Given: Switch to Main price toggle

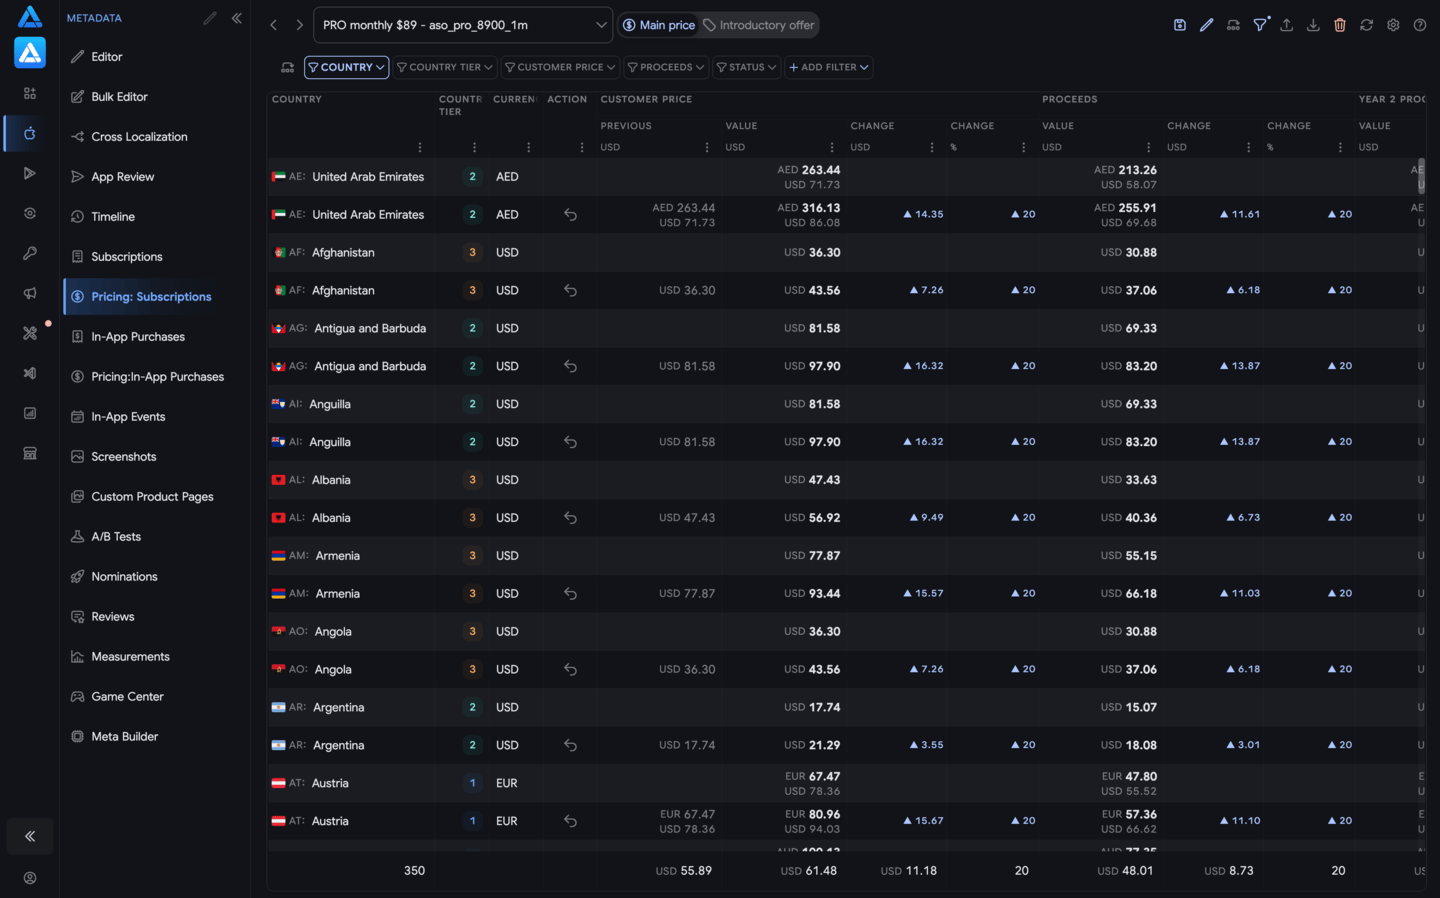Looking at the screenshot, I should (x=658, y=25).
